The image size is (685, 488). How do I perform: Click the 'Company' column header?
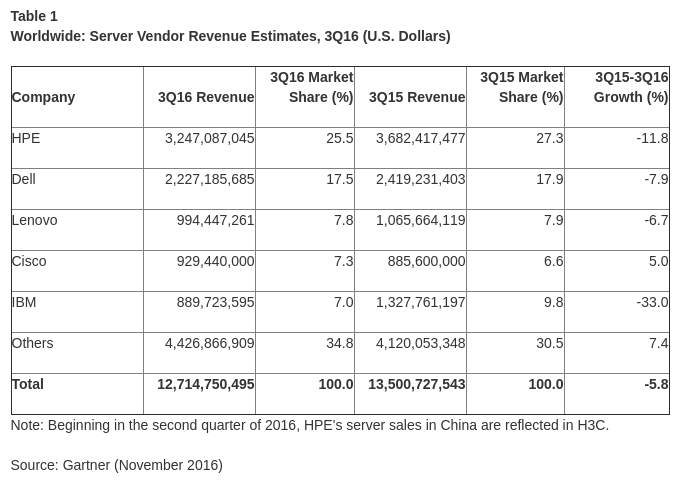pos(44,97)
